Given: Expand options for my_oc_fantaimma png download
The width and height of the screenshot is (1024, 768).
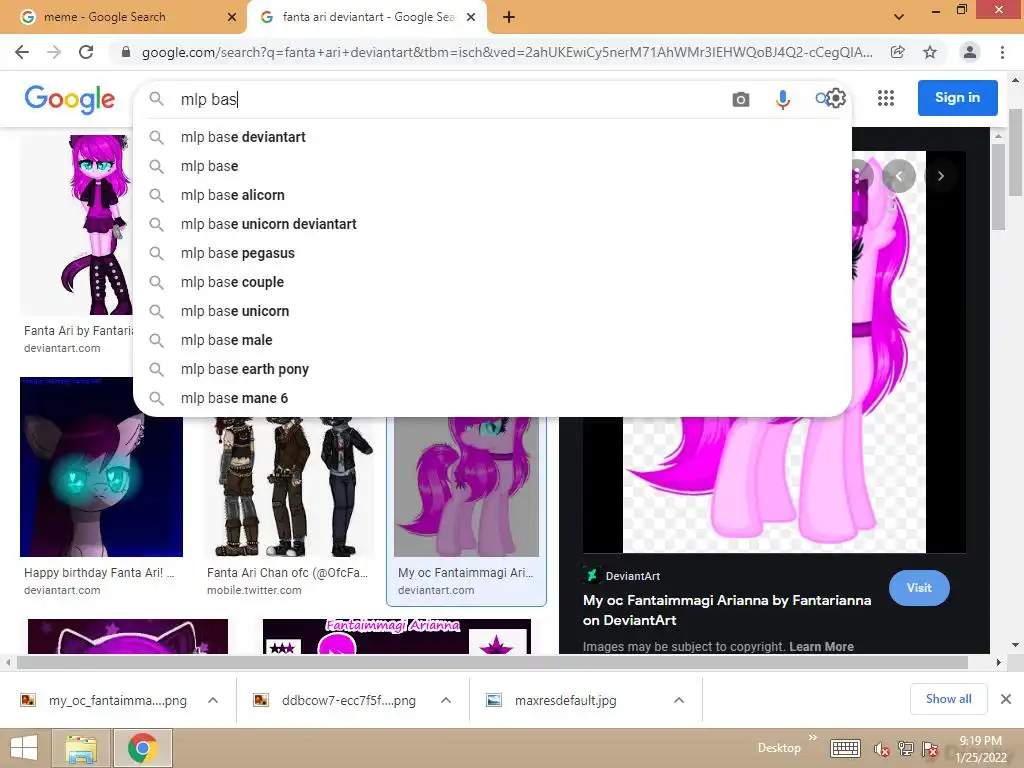Looking at the screenshot, I should pos(213,700).
